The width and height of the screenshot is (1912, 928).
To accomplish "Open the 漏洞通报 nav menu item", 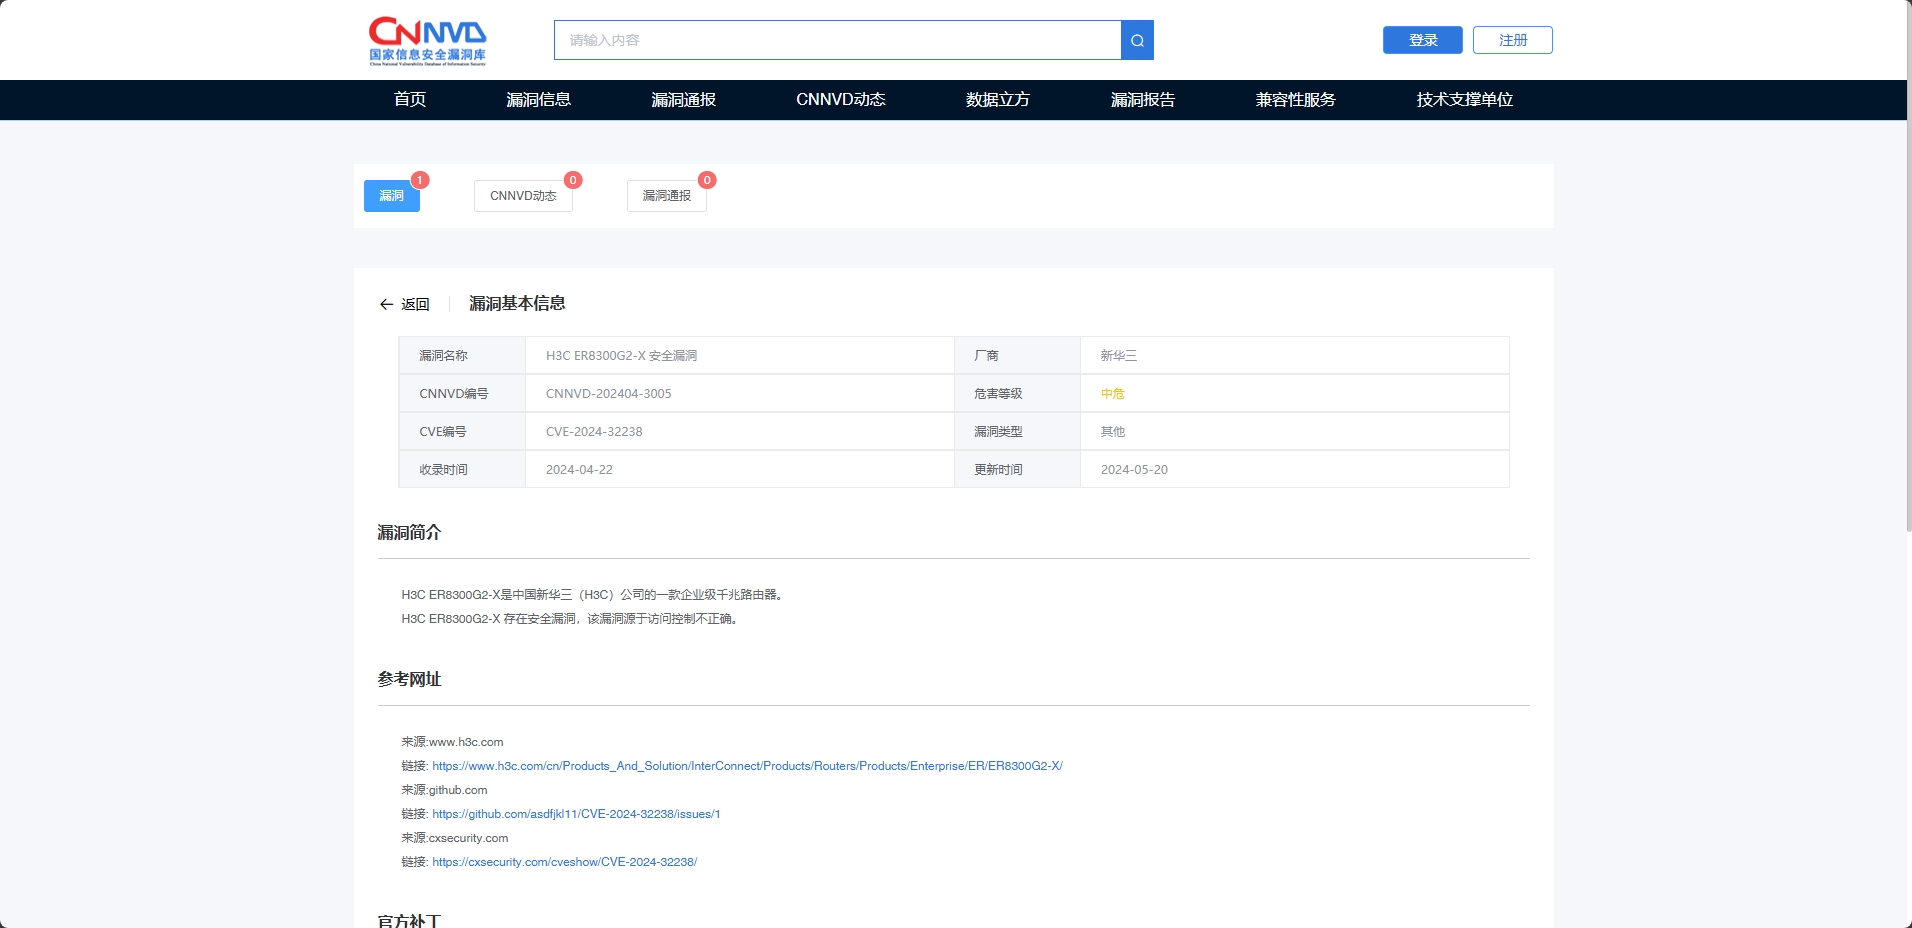I will pos(683,100).
